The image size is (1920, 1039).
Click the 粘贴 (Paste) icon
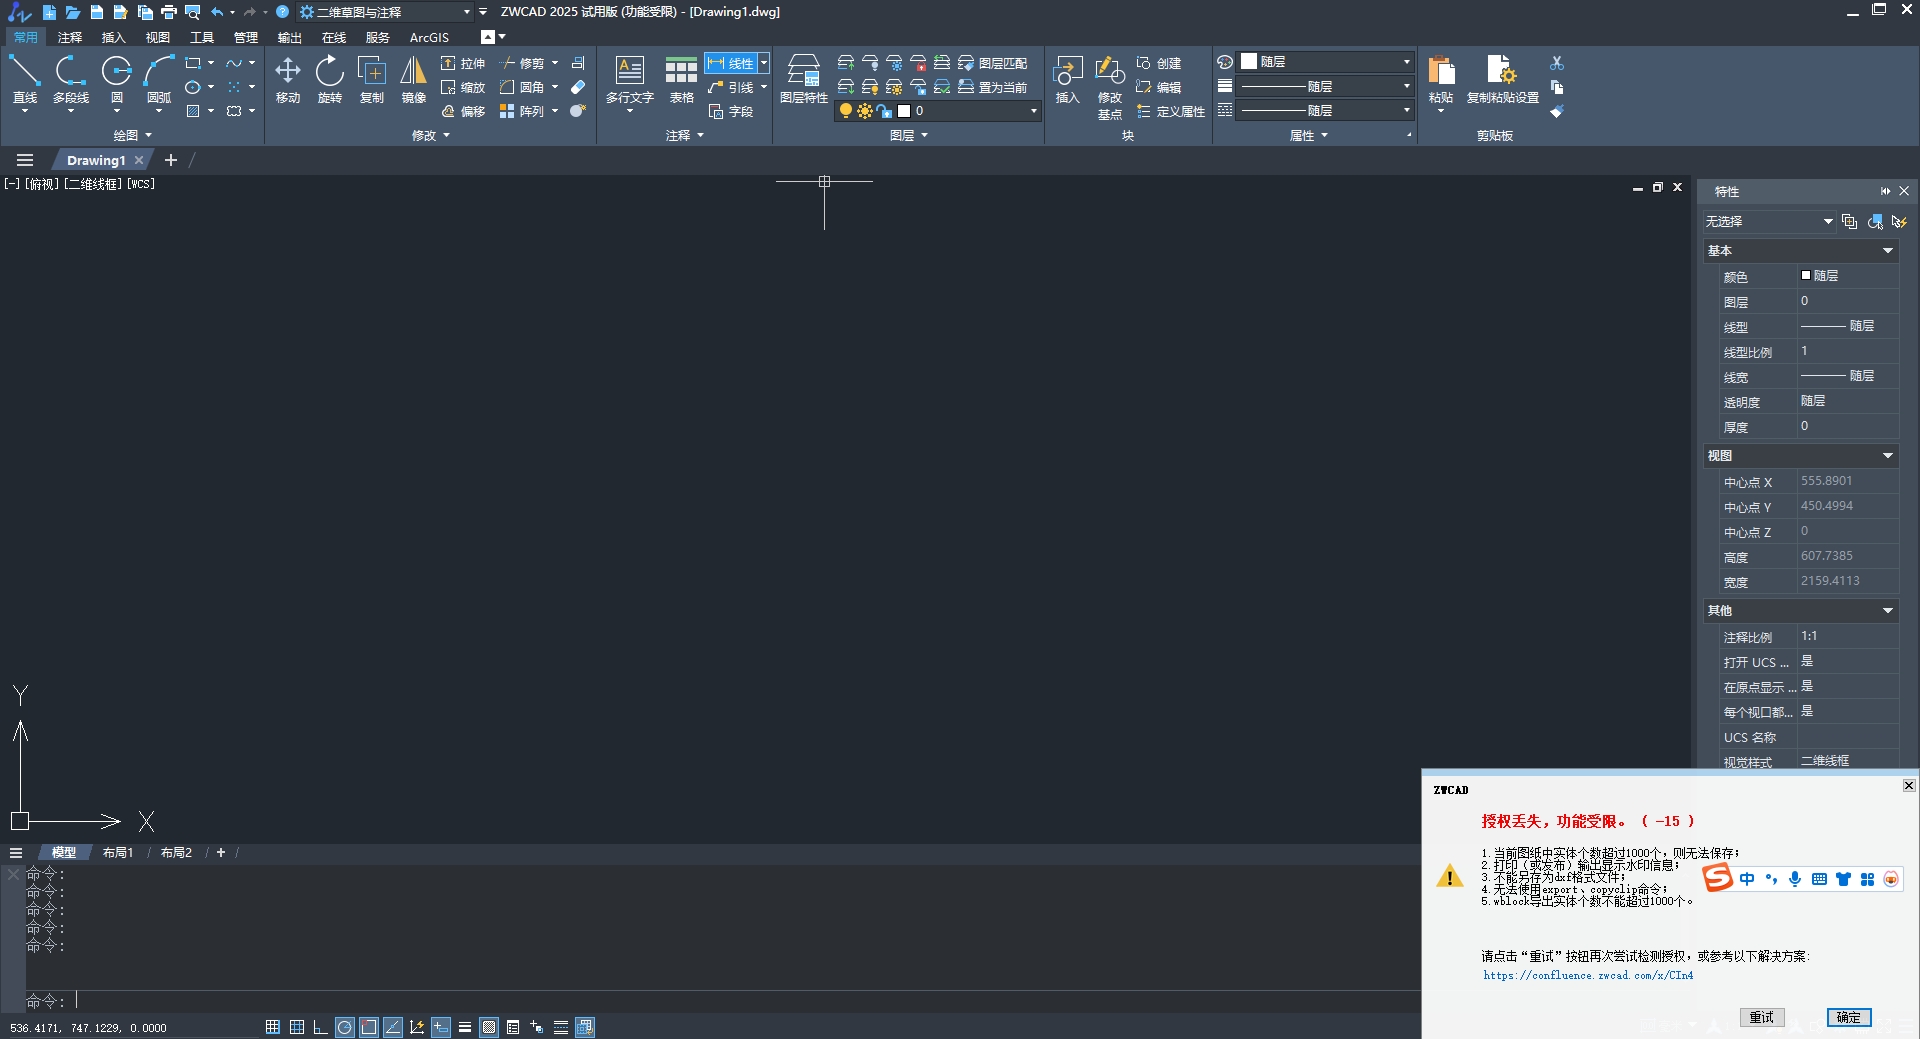[x=1441, y=80]
